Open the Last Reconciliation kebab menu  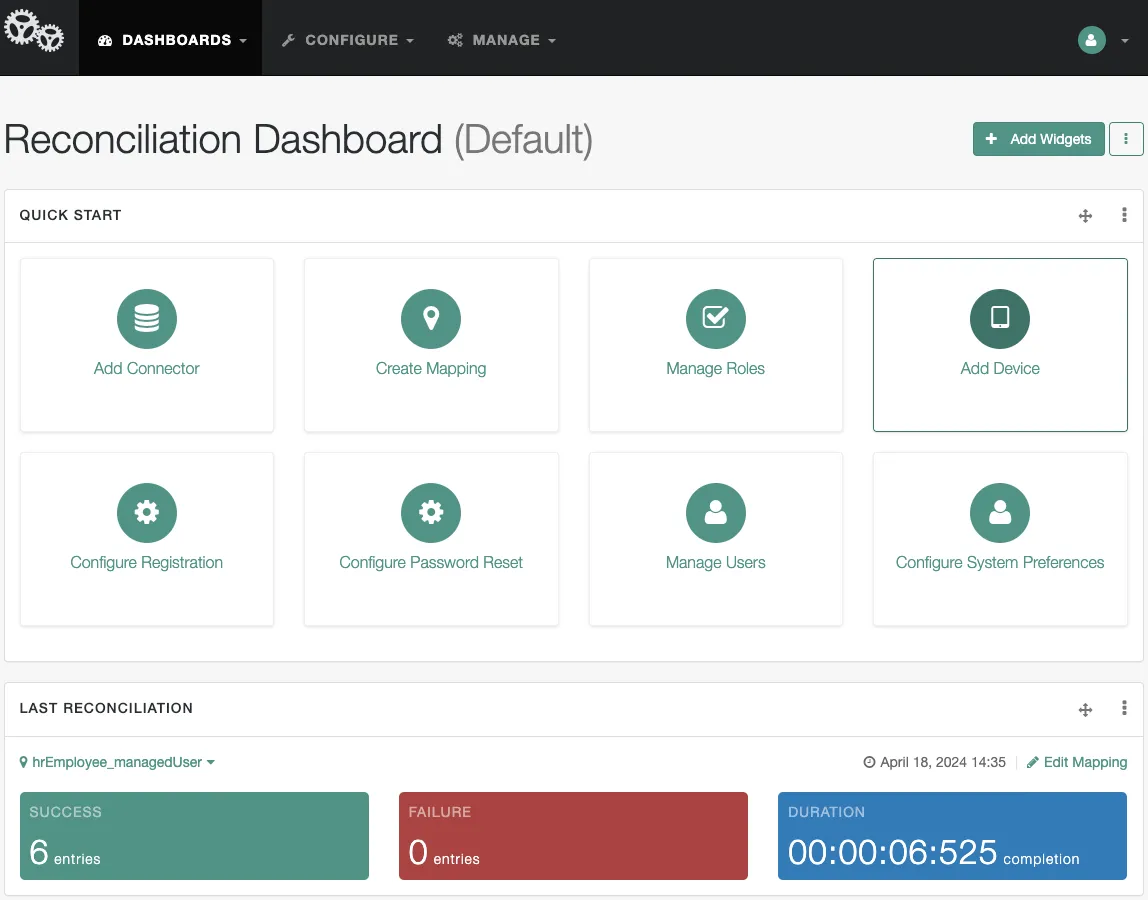coord(1123,708)
